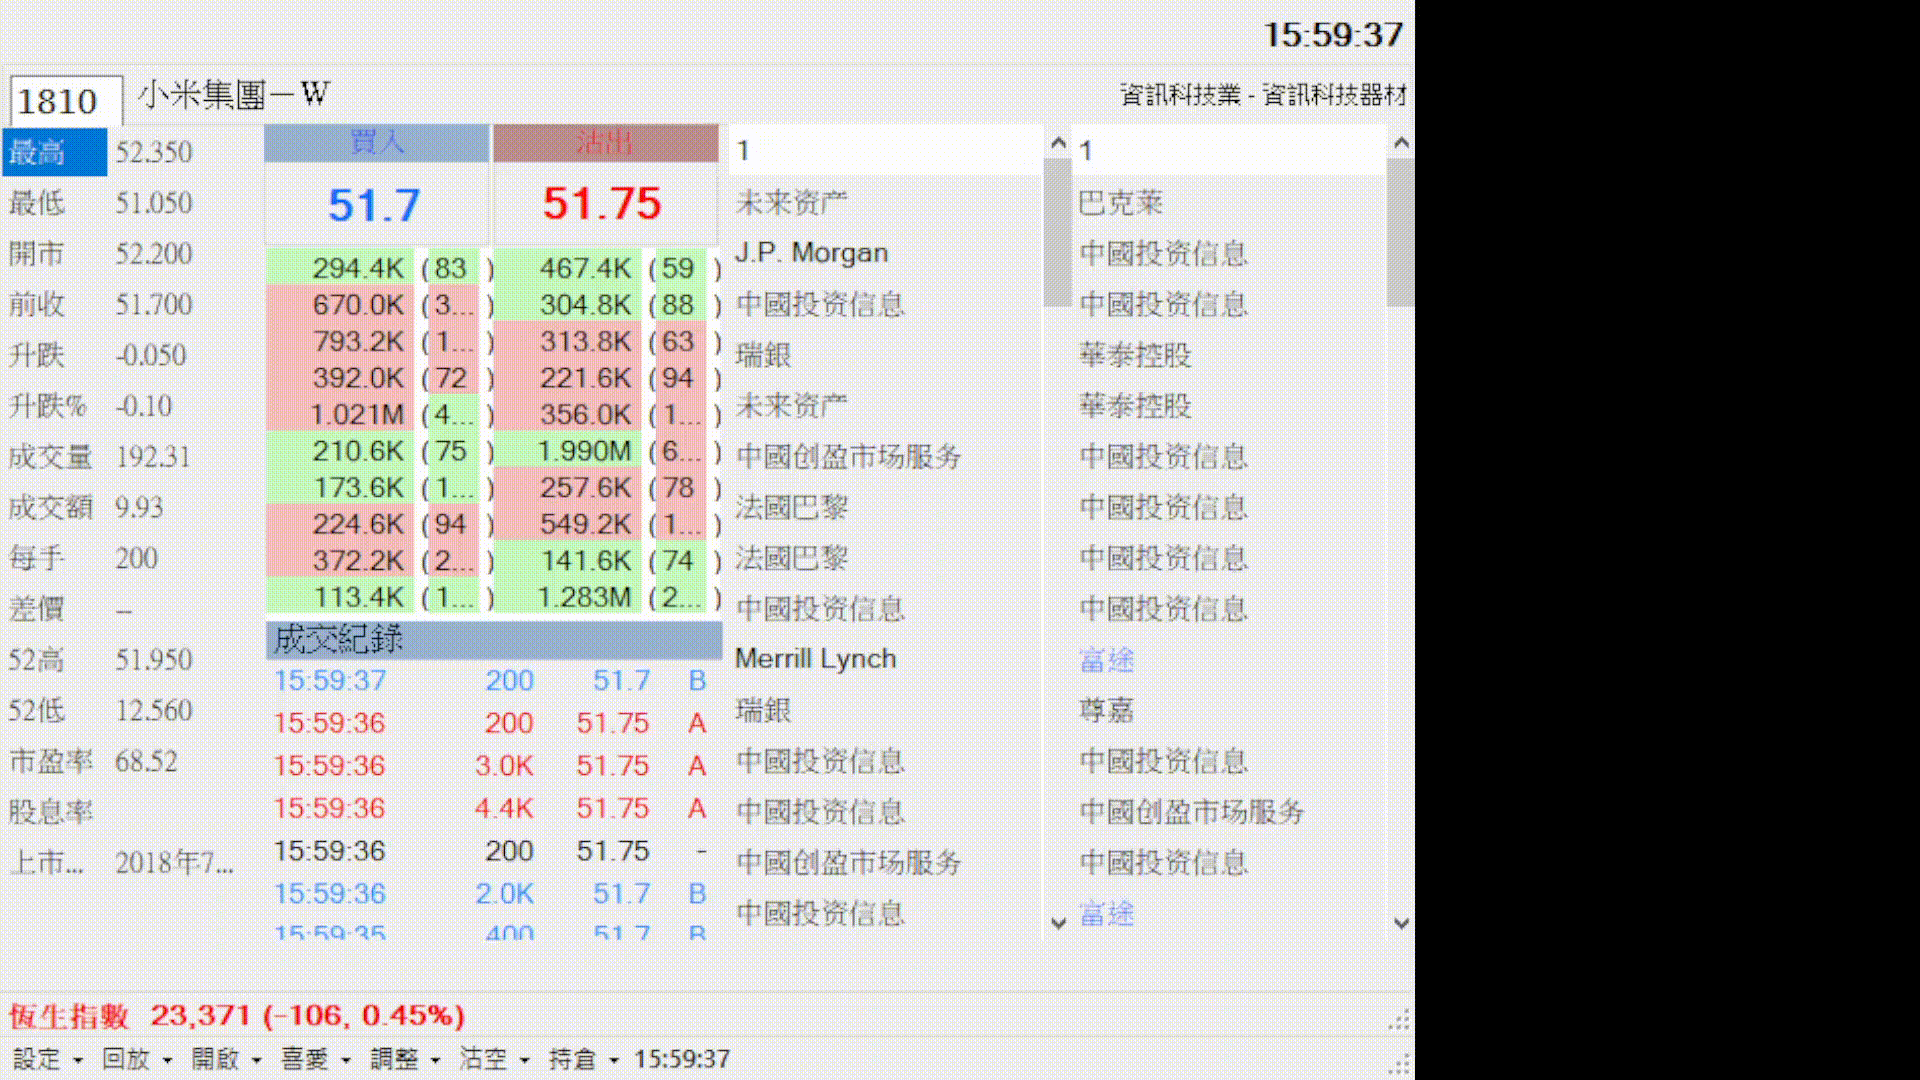Click bid queue row 1.021M
This screenshot has width=1920, height=1080.
380,414
